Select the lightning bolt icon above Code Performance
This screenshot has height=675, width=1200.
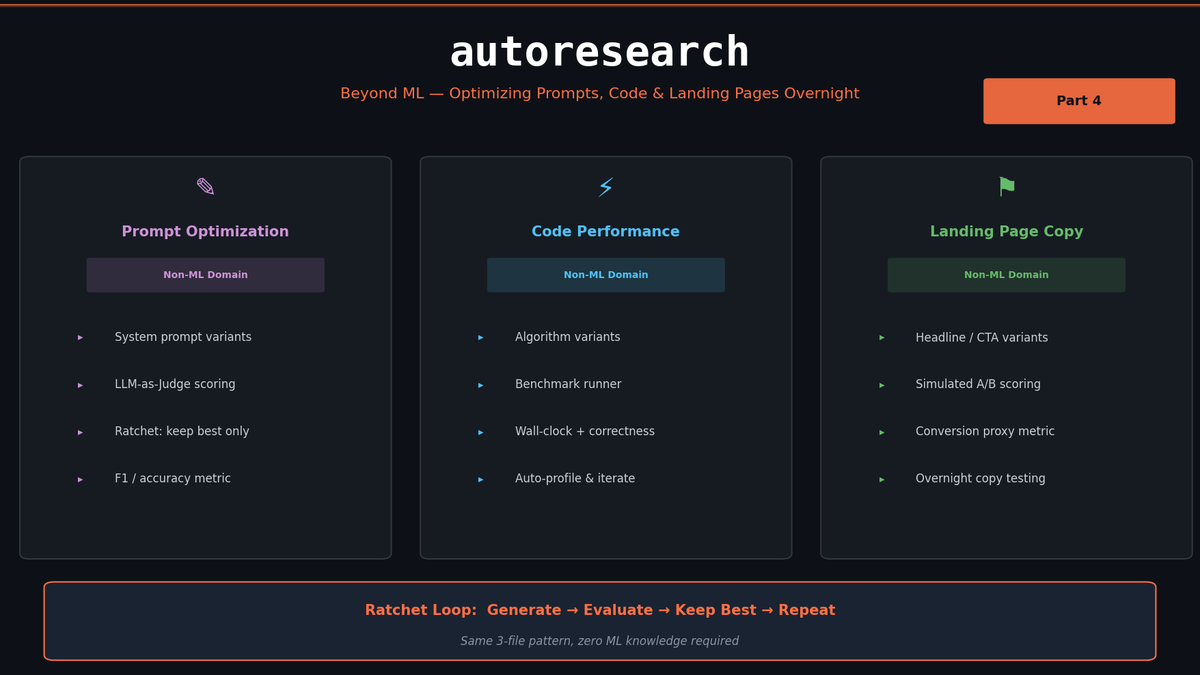[606, 185]
